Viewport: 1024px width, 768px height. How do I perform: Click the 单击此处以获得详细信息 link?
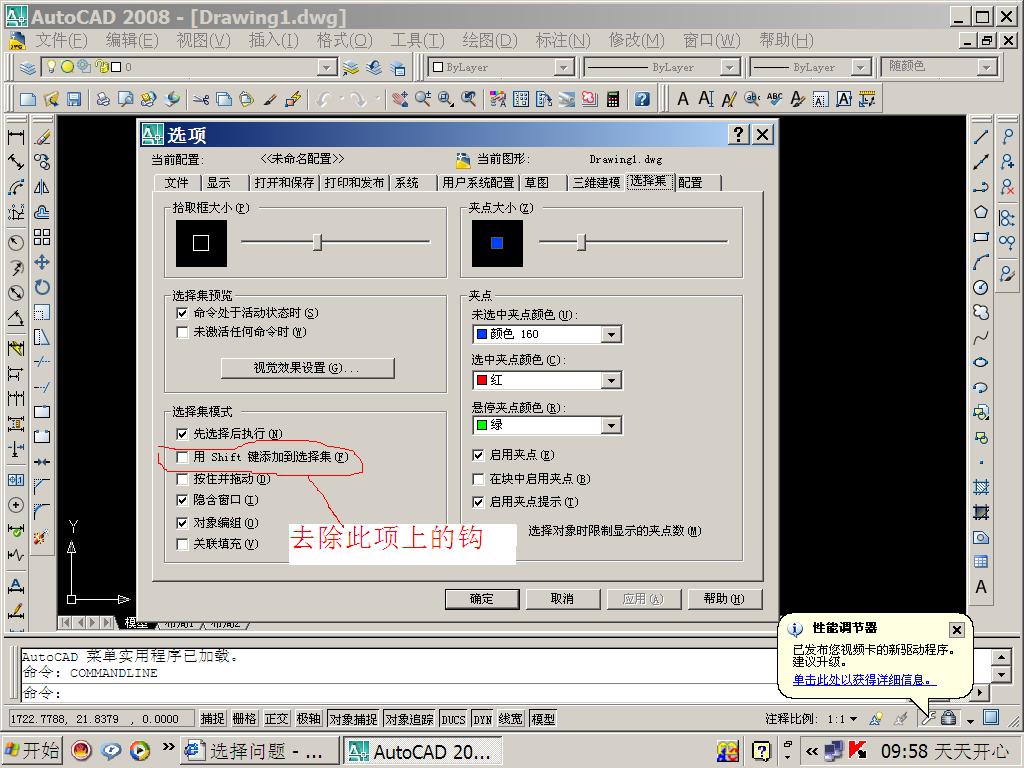(864, 680)
